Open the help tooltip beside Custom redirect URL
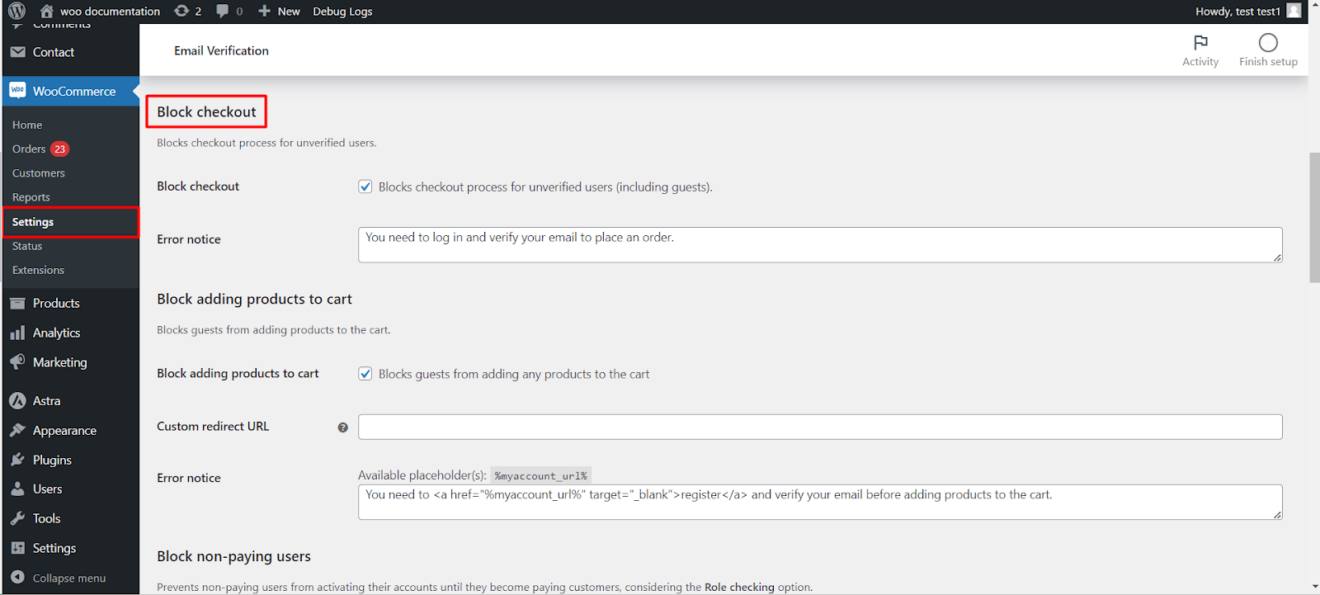Screen dimensions: 1320x595 coord(343,427)
